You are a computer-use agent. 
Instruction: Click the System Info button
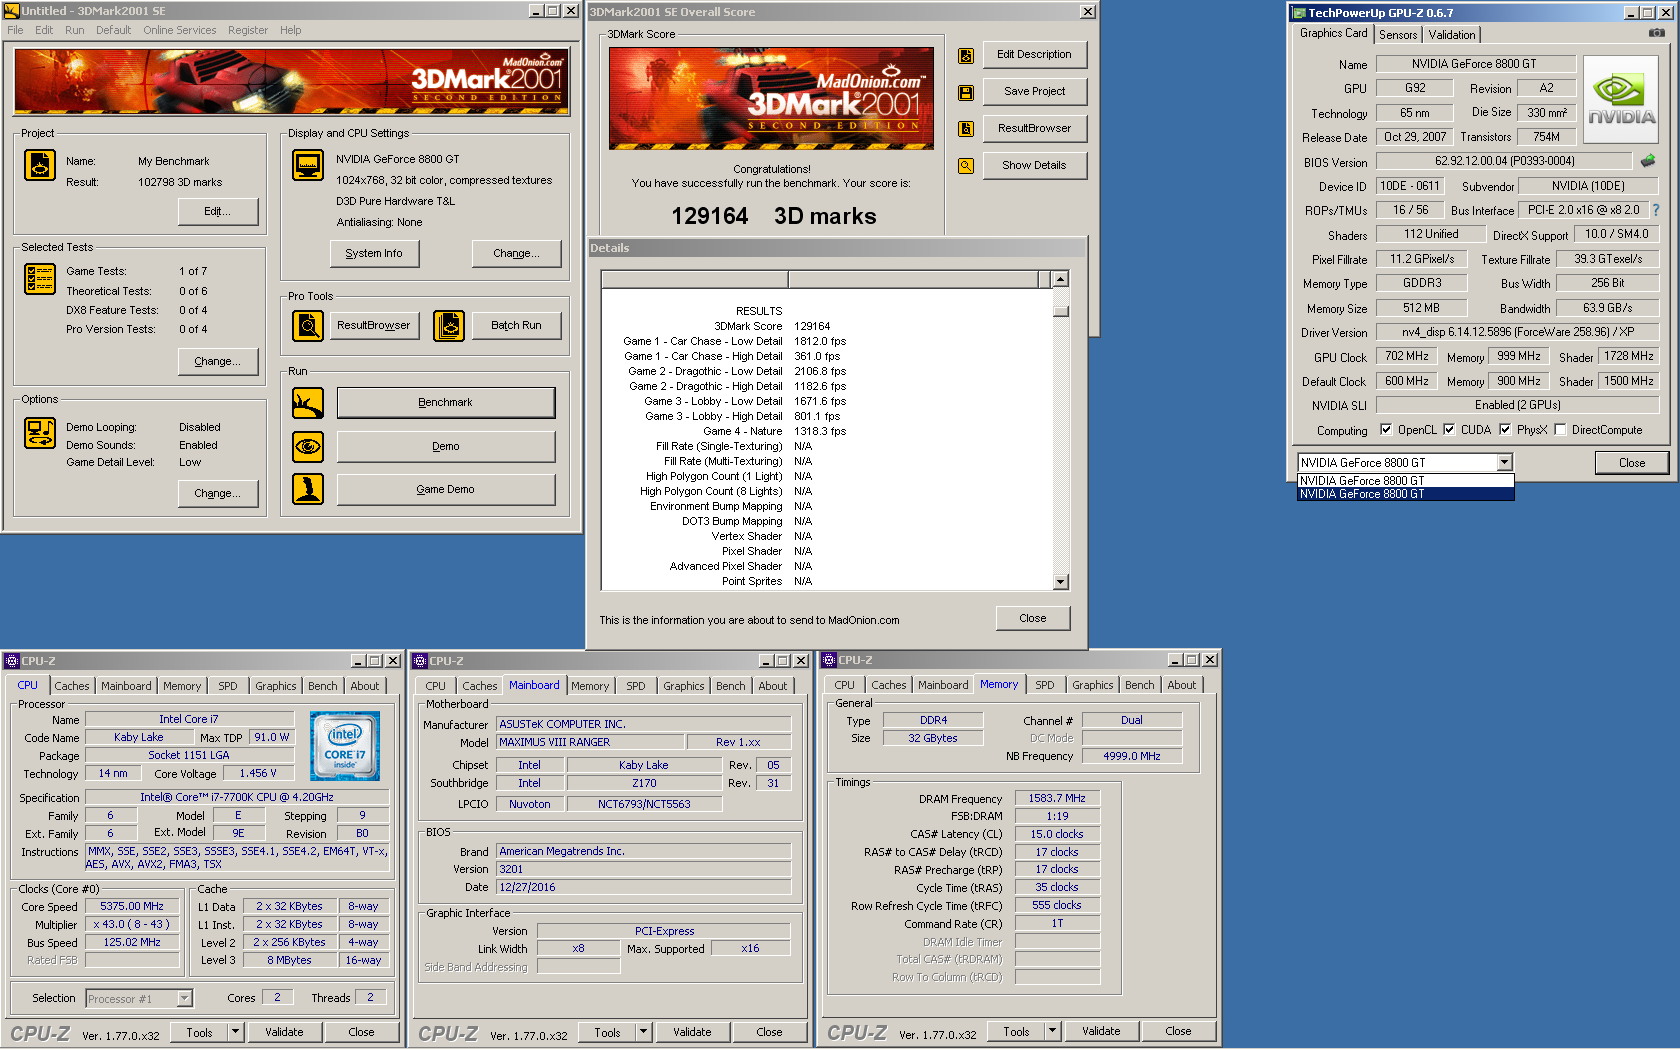pos(374,254)
